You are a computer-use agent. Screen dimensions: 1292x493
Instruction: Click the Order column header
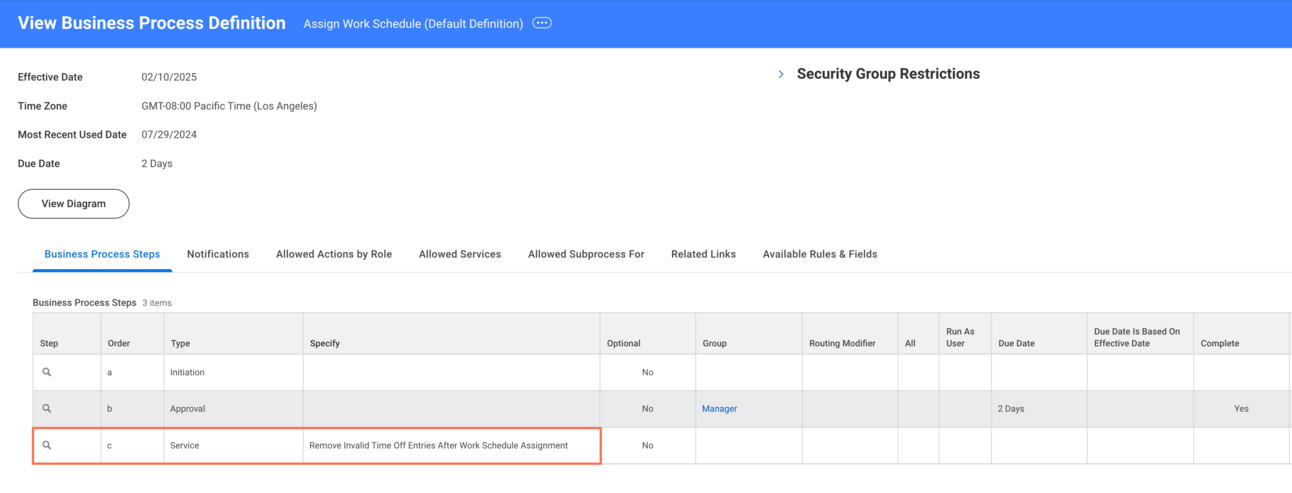[x=119, y=343]
